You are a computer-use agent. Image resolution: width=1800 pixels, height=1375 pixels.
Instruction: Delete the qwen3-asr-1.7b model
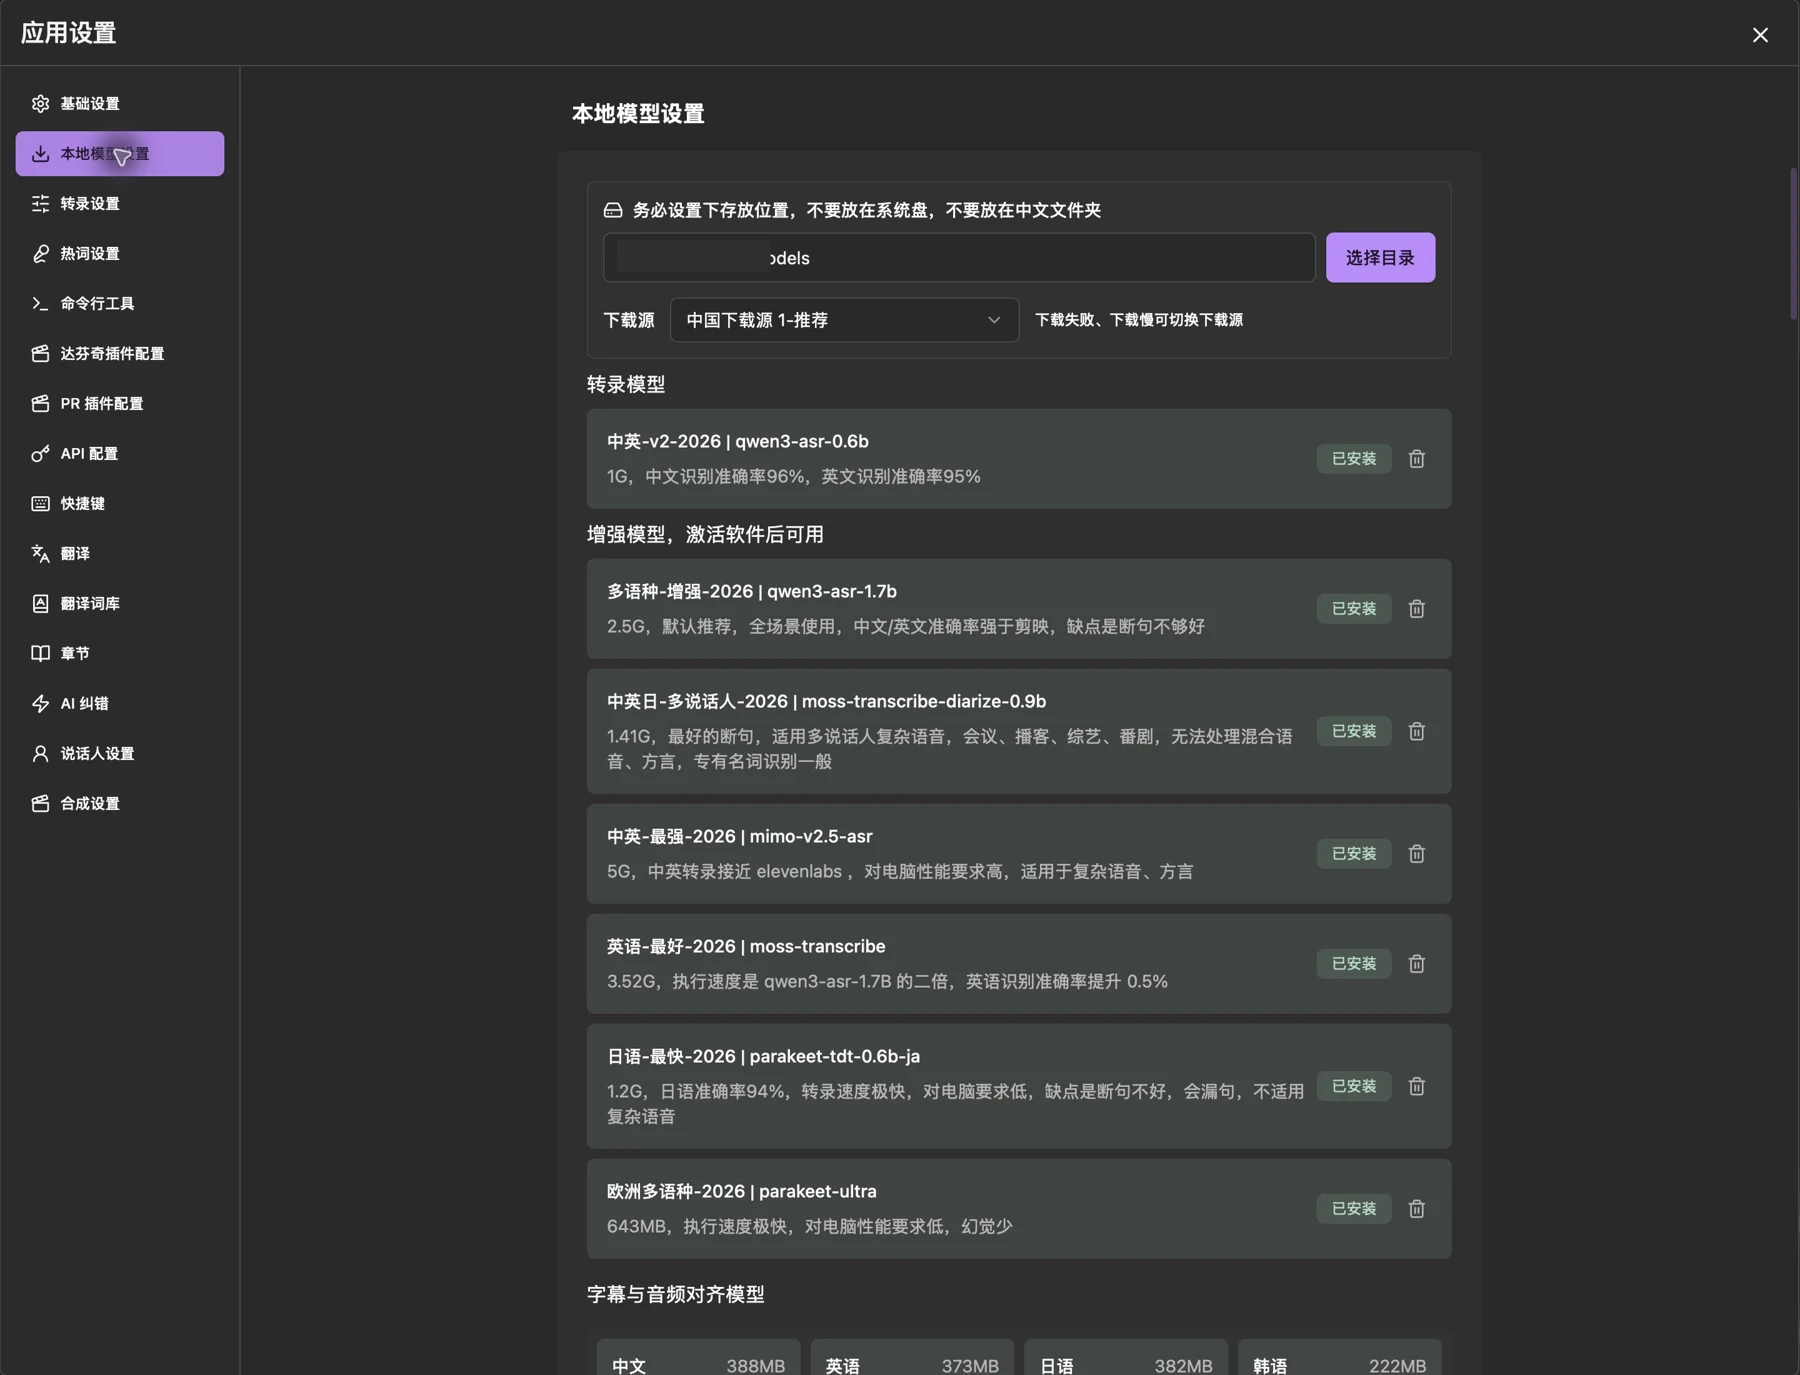tap(1416, 609)
